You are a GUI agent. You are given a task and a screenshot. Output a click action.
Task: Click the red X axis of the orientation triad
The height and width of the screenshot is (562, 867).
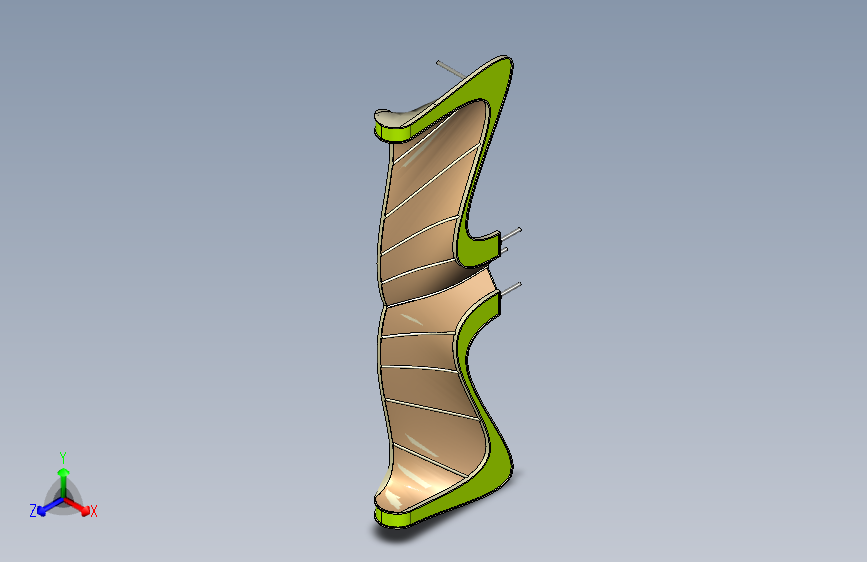pyautogui.click(x=78, y=506)
